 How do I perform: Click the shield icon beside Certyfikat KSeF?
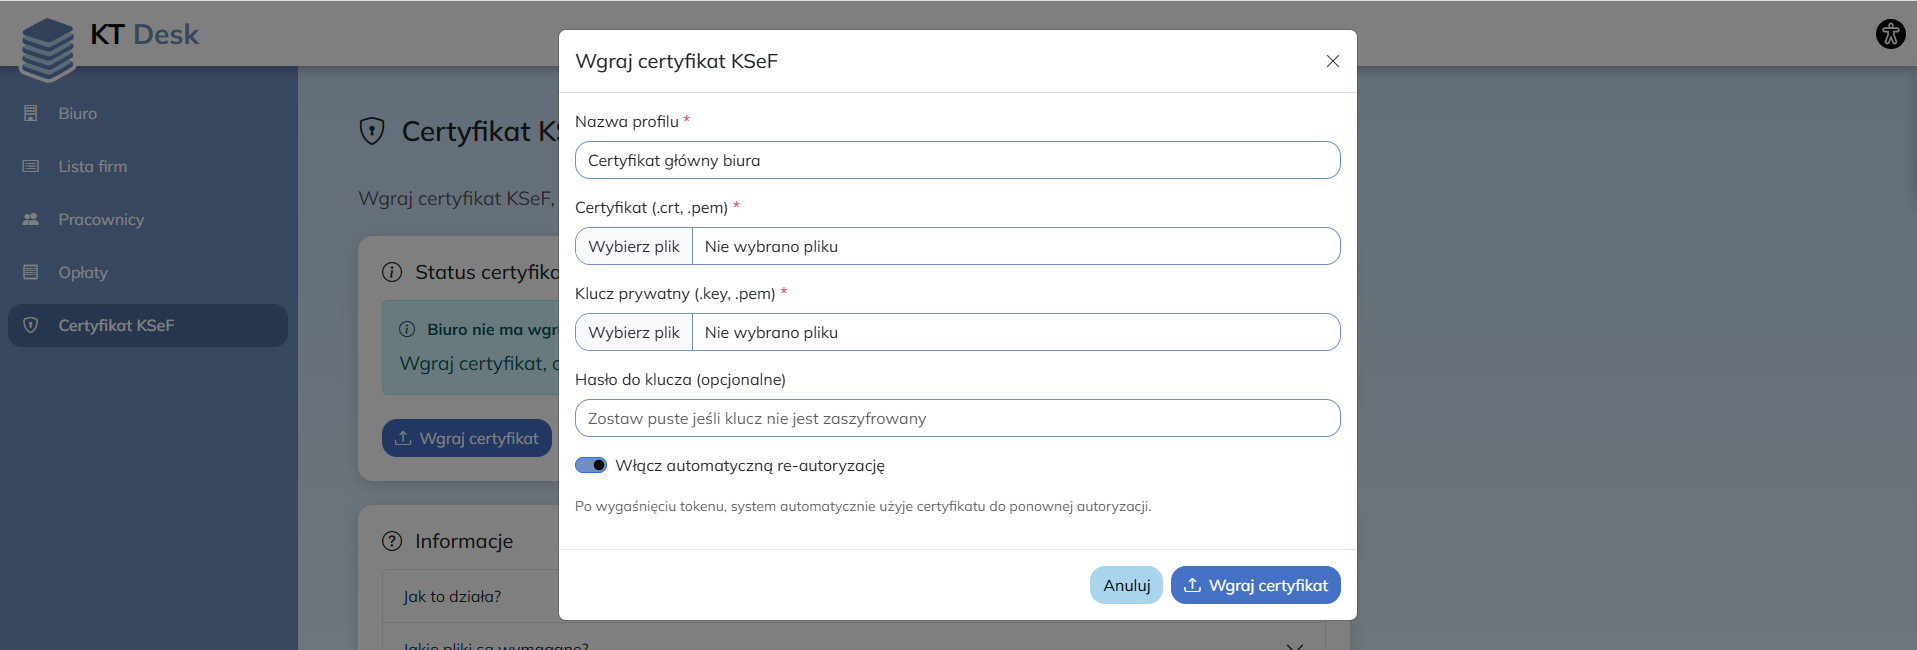click(x=31, y=326)
